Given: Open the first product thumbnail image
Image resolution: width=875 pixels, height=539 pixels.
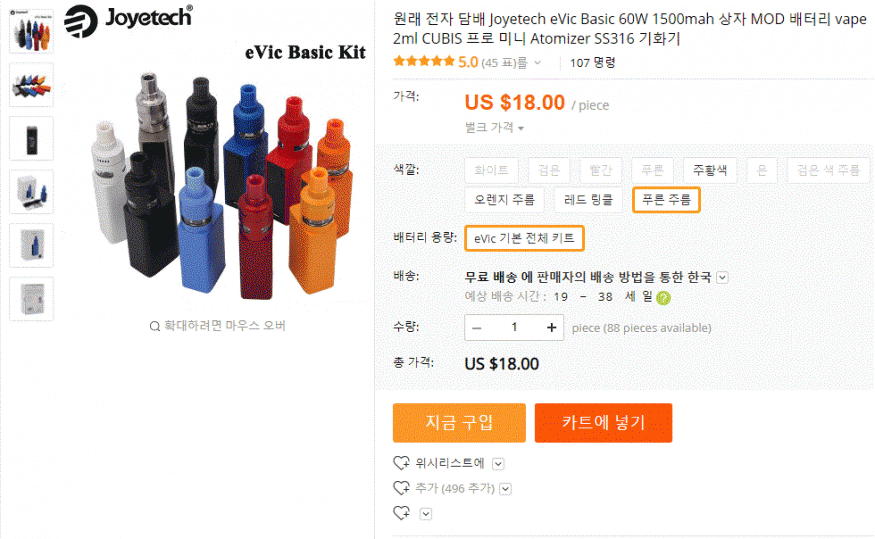Looking at the screenshot, I should point(31,31).
